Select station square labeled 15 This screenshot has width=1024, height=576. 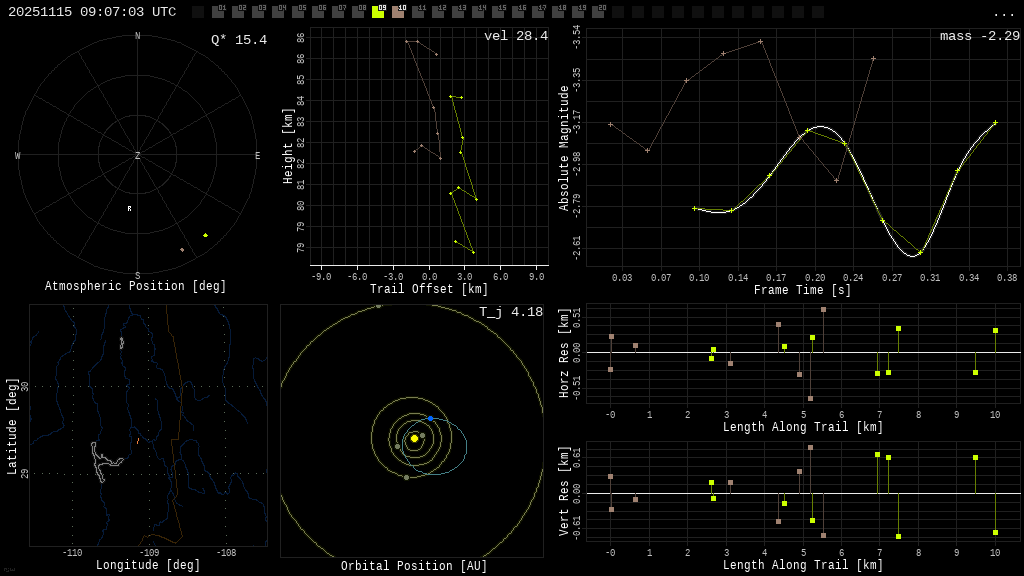(x=498, y=12)
